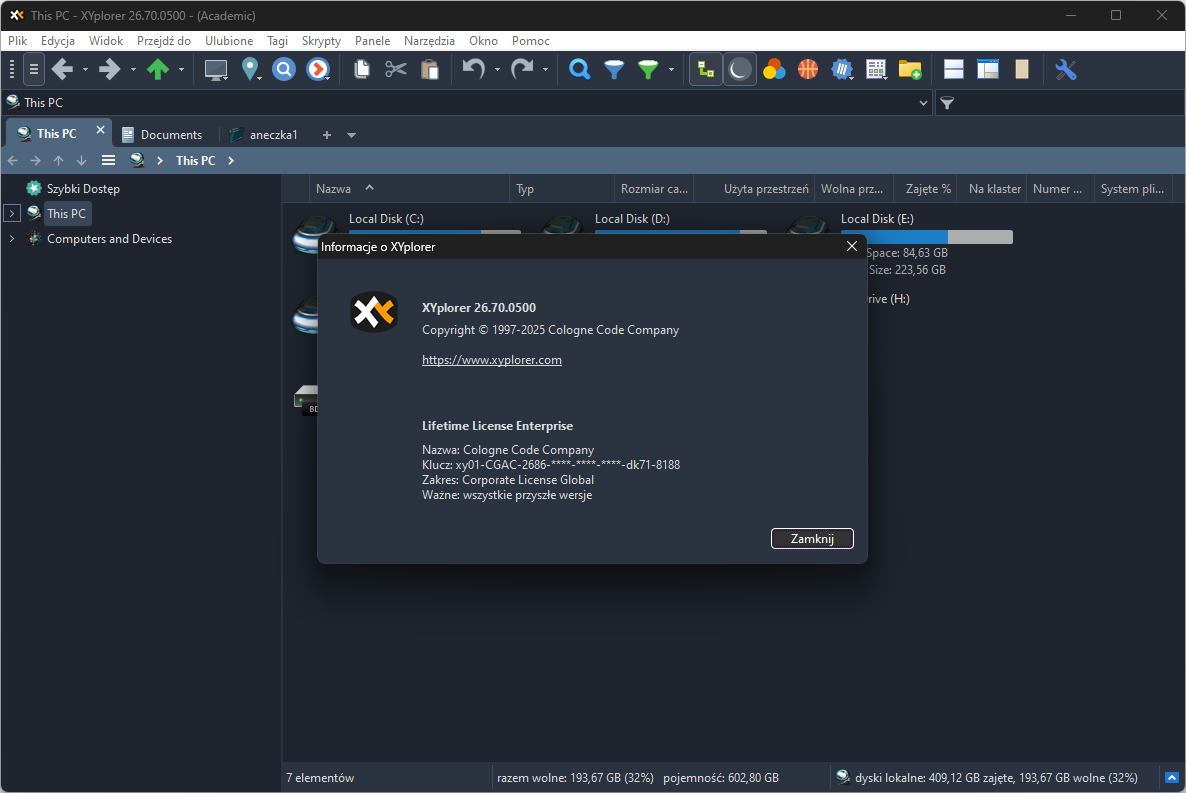Click the Back arrow toolbar button
Image resolution: width=1186 pixels, height=793 pixels.
click(62, 70)
